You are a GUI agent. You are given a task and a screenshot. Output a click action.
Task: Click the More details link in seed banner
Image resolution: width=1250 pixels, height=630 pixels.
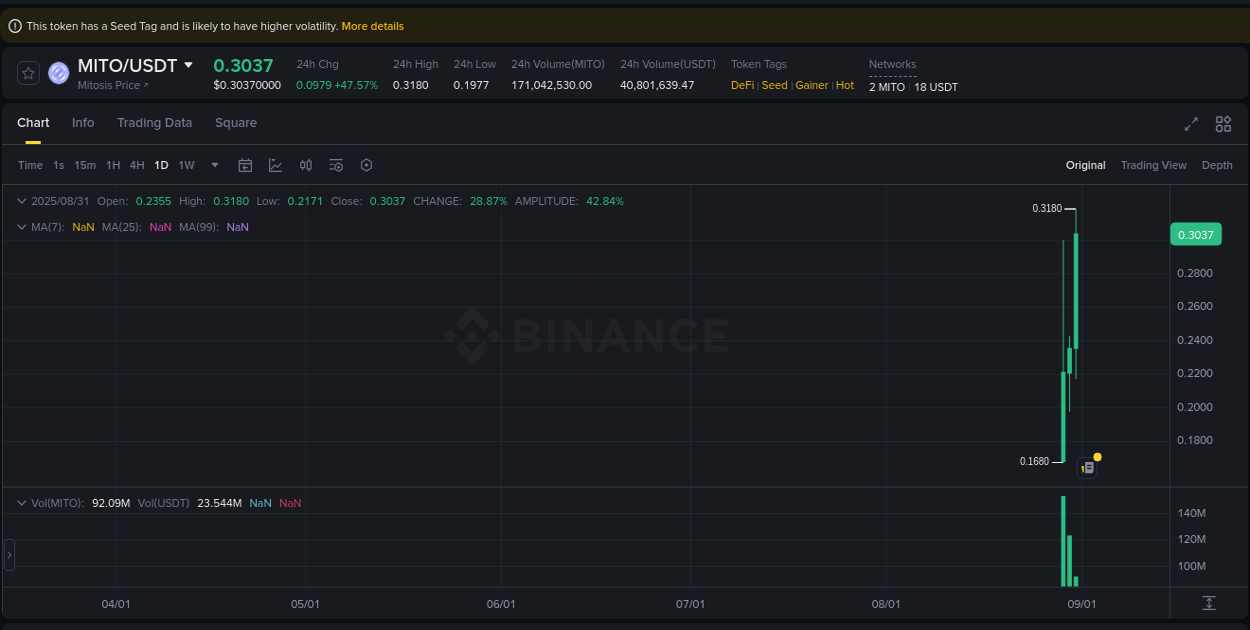[372, 25]
